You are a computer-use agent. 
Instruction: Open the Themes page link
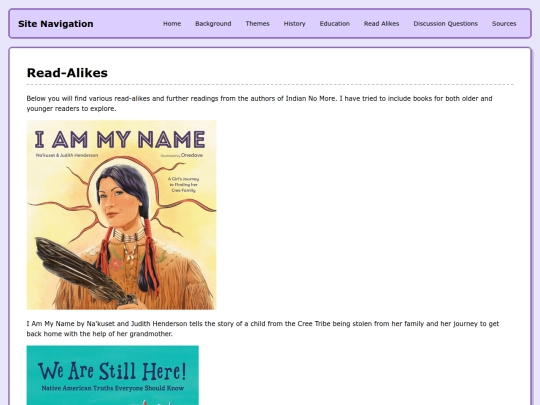(257, 24)
